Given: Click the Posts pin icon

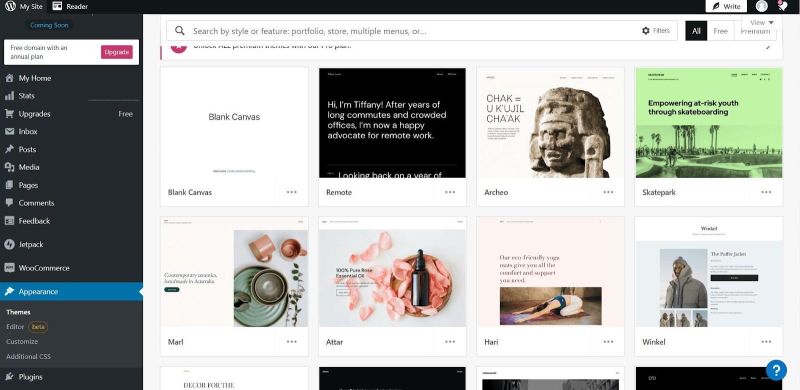Looking at the screenshot, I should 9,149.
